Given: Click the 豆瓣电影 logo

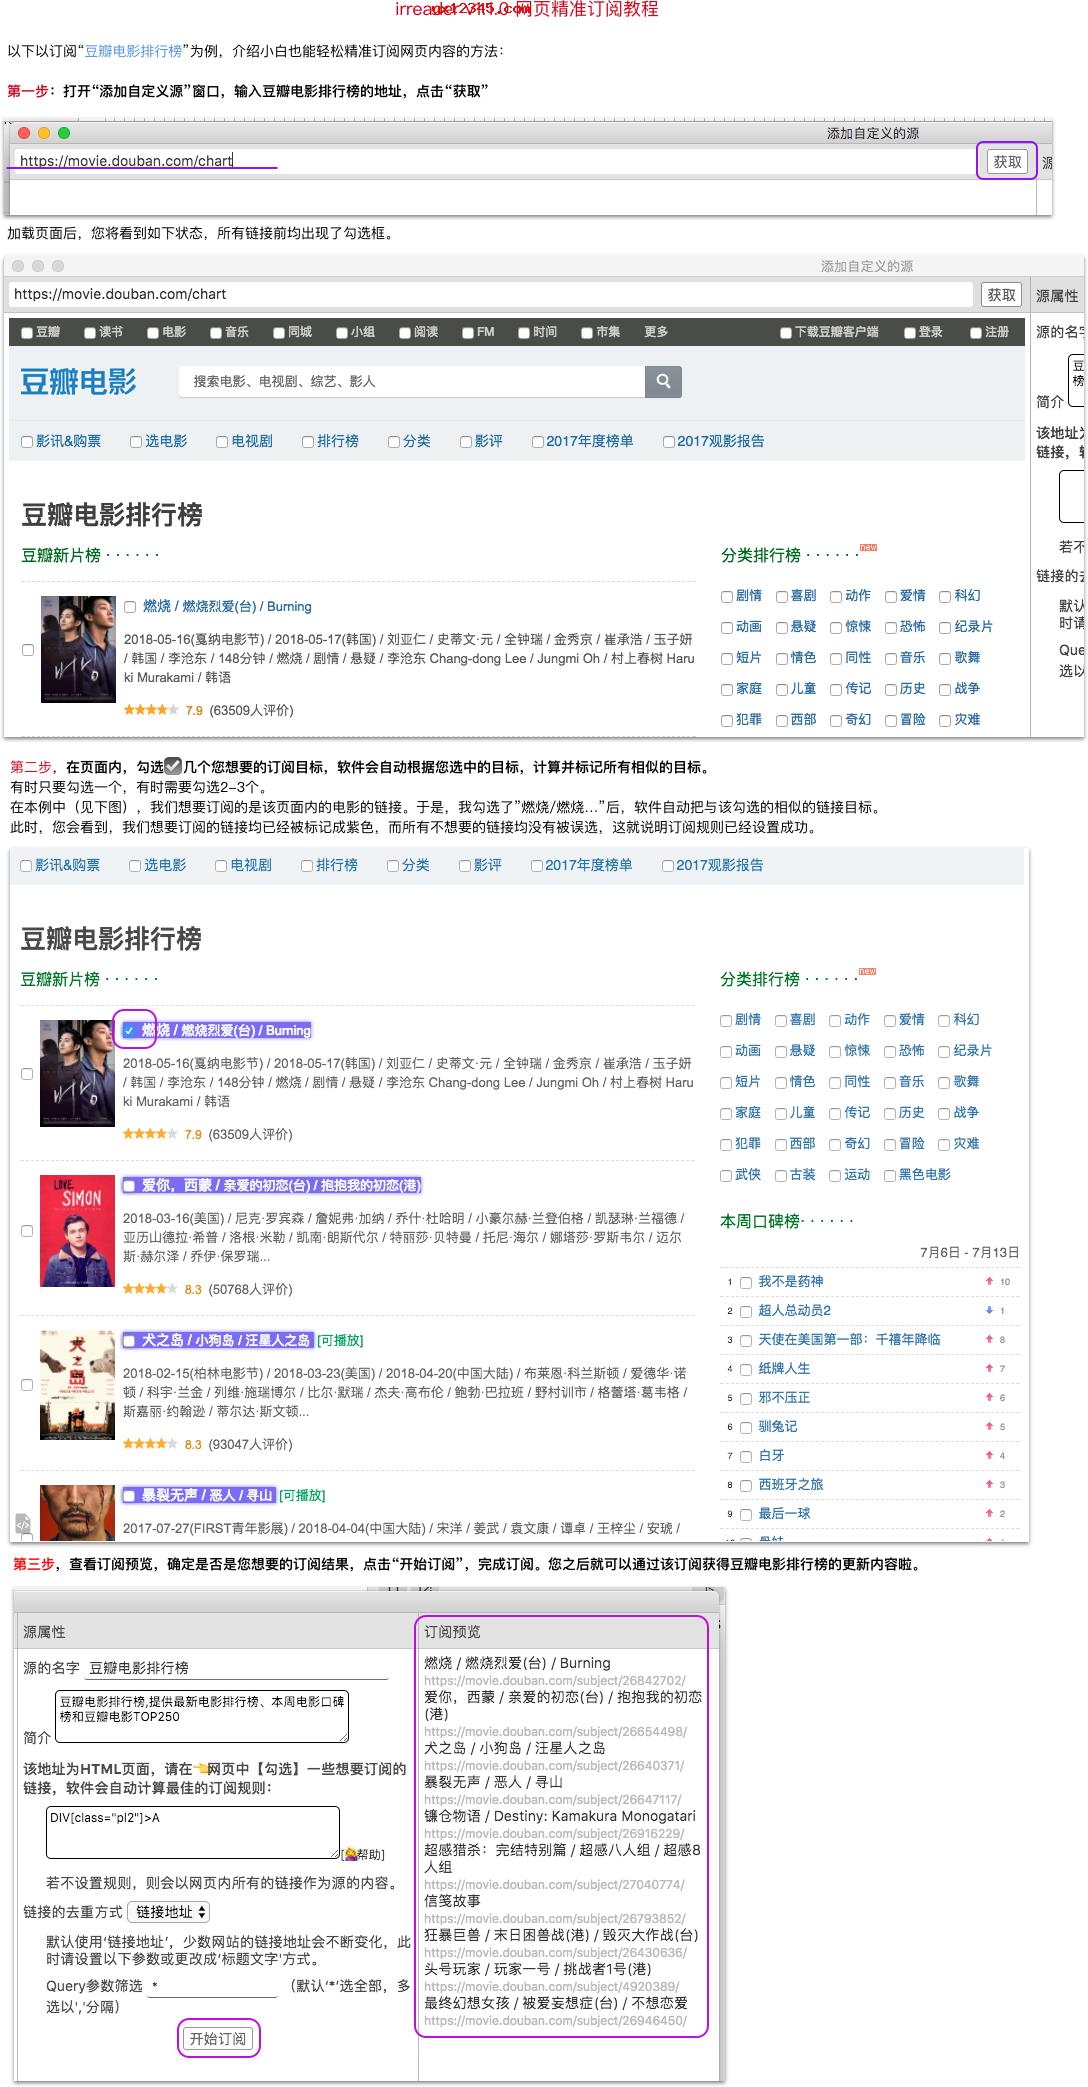Looking at the screenshot, I should [x=78, y=381].
